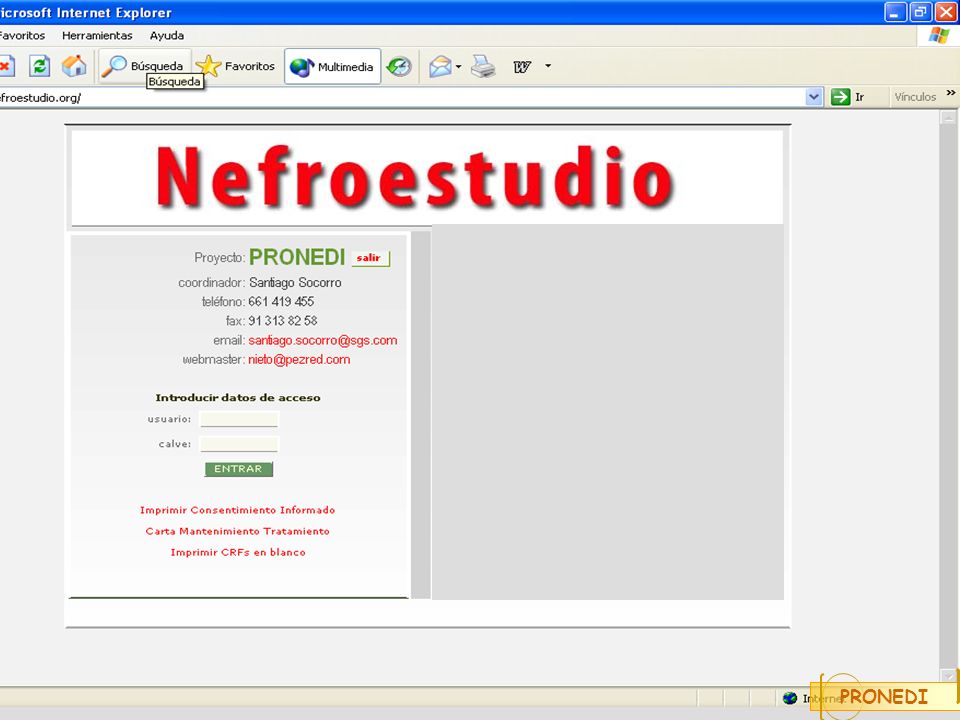Select the fax number 91 313 82 58
The image size is (960, 720).
click(x=283, y=321)
